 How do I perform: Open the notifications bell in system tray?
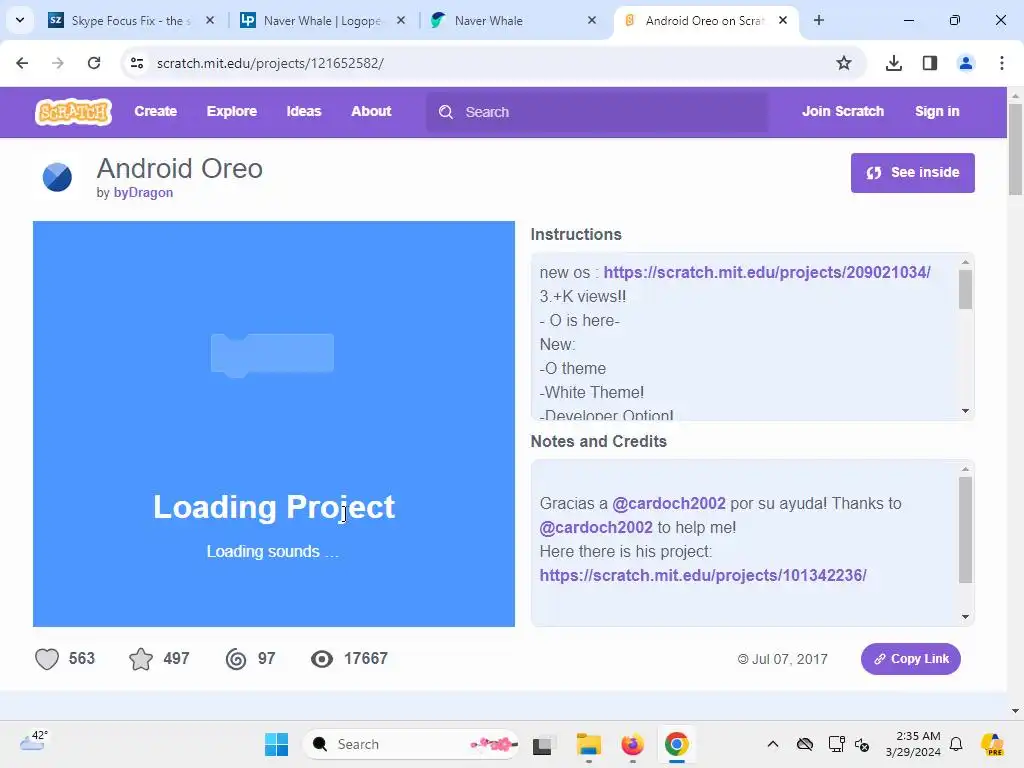pos(956,744)
